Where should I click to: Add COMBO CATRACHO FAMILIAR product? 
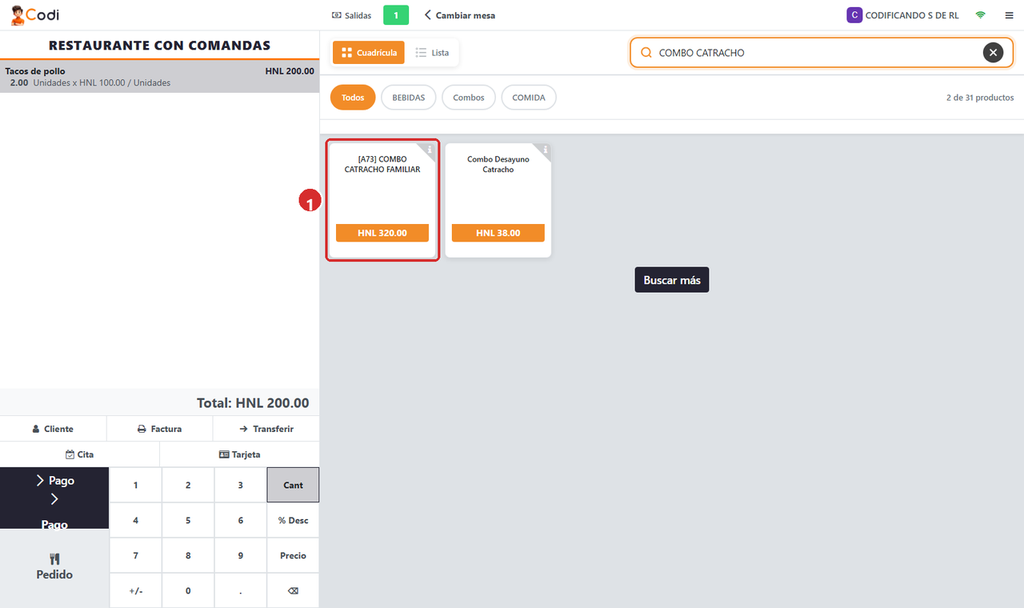coord(383,200)
